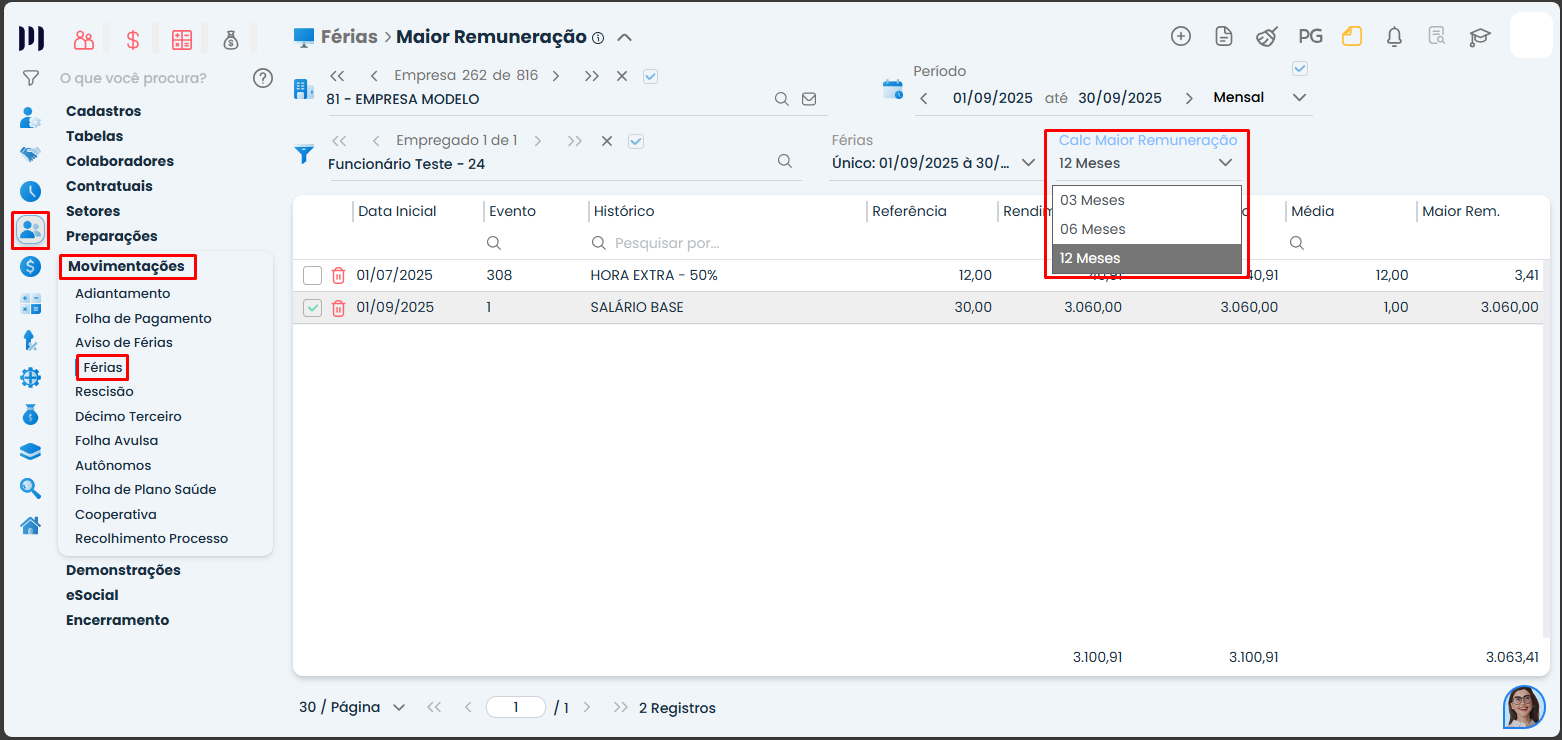Image resolution: width=1562 pixels, height=740 pixels.
Task: Click the clock icon in left sidebar
Action: click(30, 191)
